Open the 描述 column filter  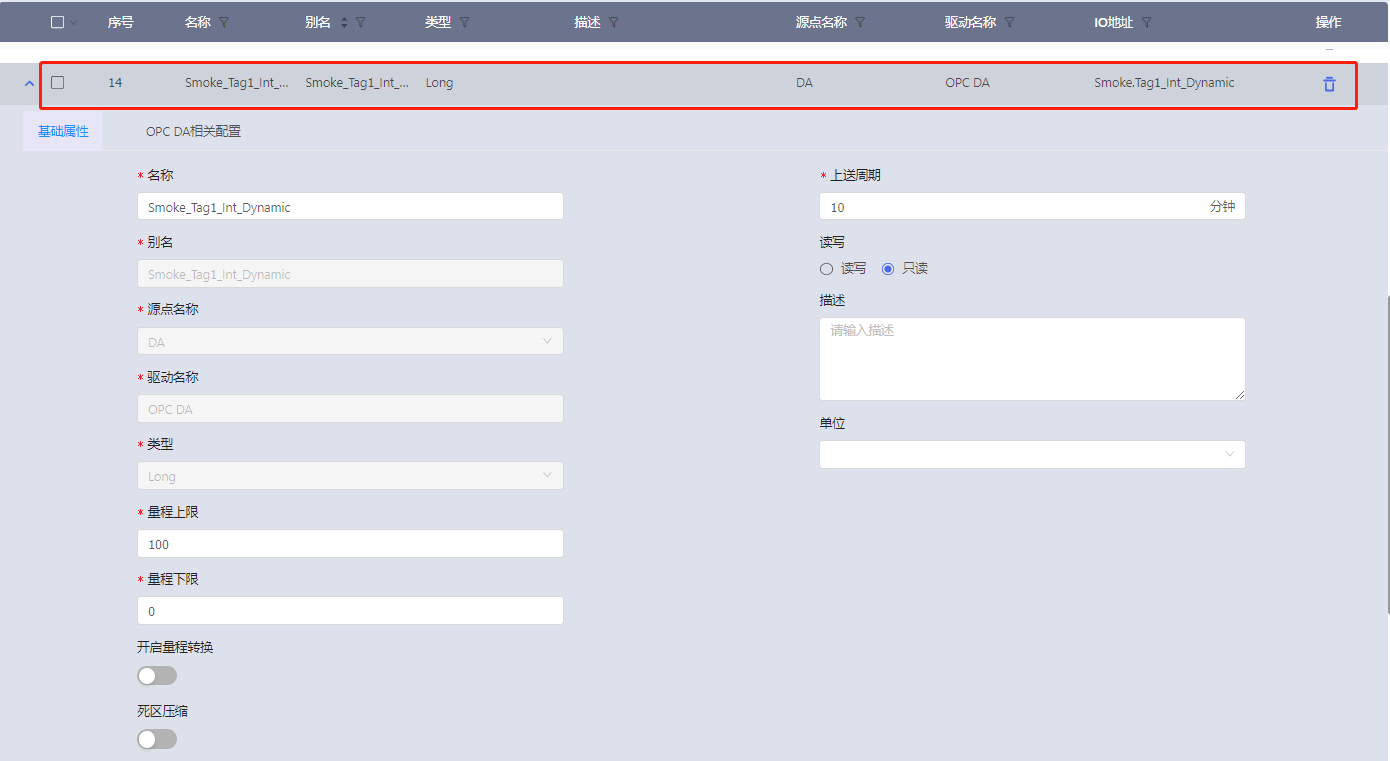pos(614,22)
